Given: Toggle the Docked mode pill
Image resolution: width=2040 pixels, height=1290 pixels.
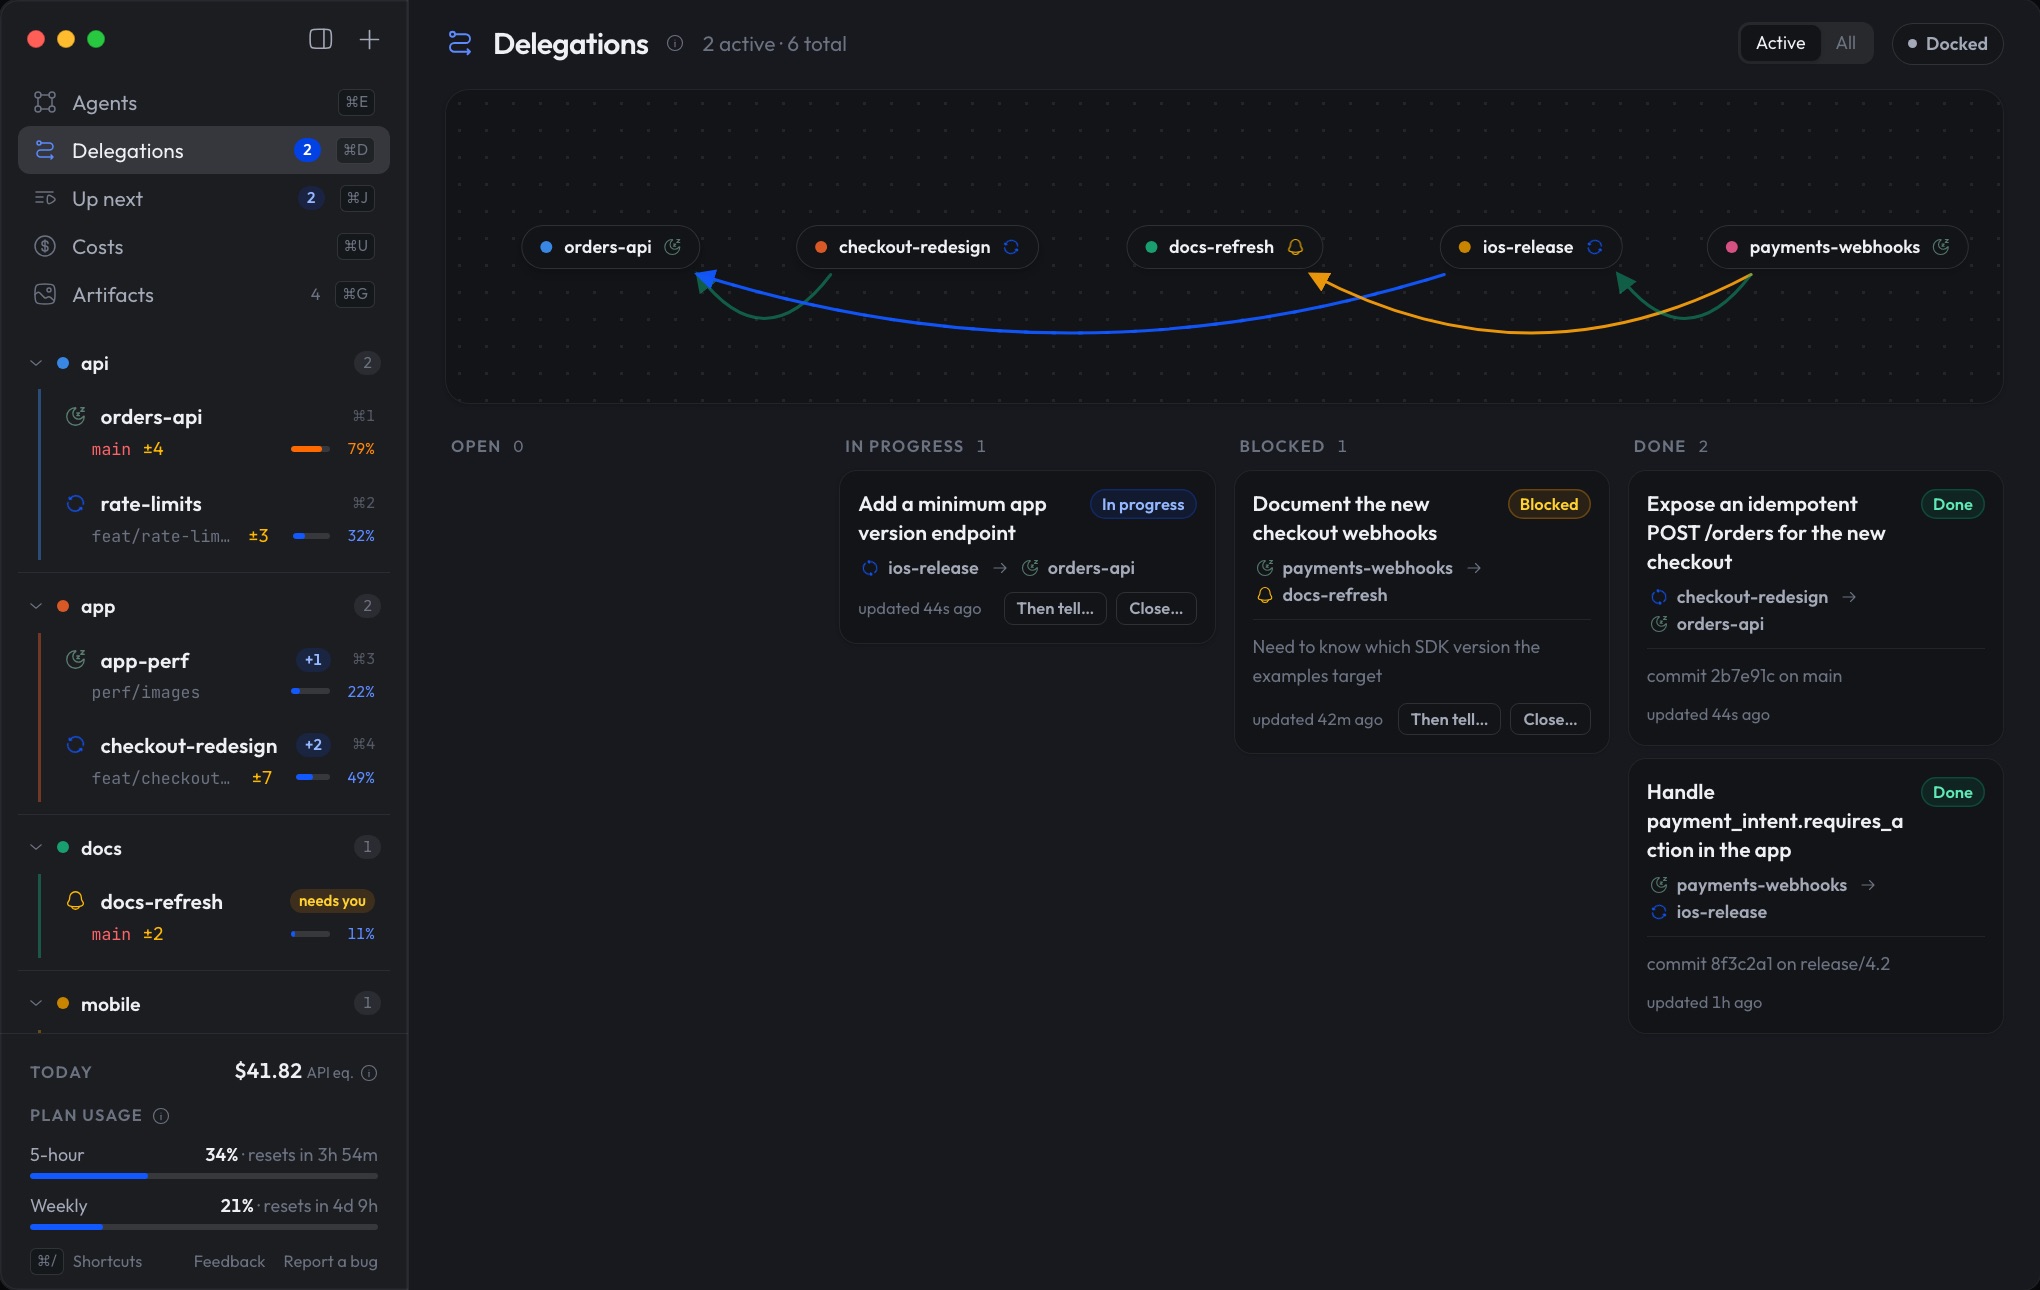Looking at the screenshot, I should click(1947, 44).
